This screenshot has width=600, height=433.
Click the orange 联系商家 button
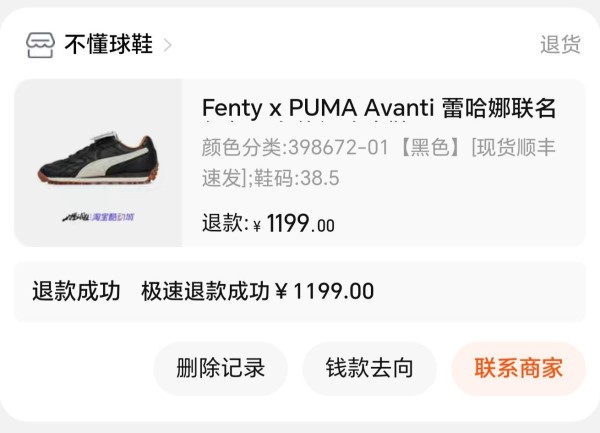[518, 368]
